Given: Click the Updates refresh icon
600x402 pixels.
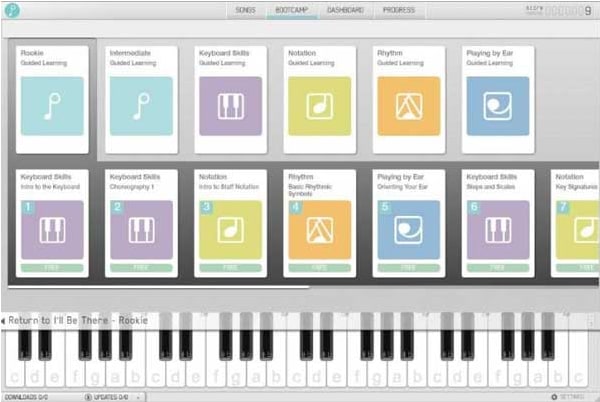Looking at the screenshot, I should 88,397.
